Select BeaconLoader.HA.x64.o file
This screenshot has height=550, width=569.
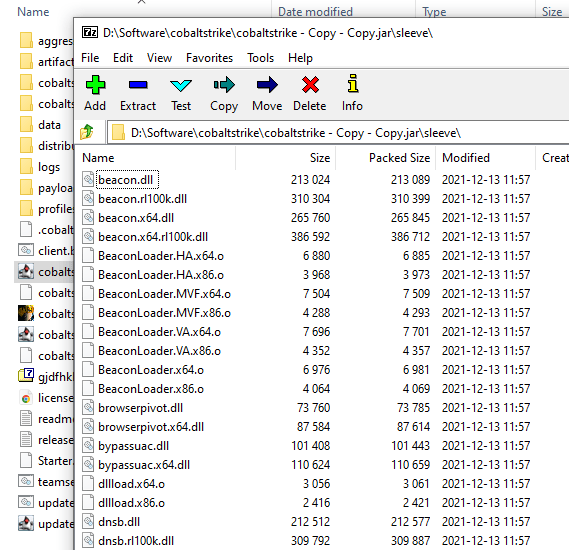click(x=161, y=256)
